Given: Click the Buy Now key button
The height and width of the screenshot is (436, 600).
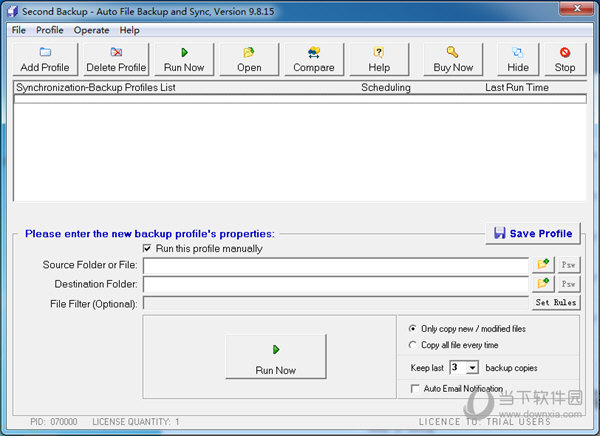Looking at the screenshot, I should coord(453,59).
